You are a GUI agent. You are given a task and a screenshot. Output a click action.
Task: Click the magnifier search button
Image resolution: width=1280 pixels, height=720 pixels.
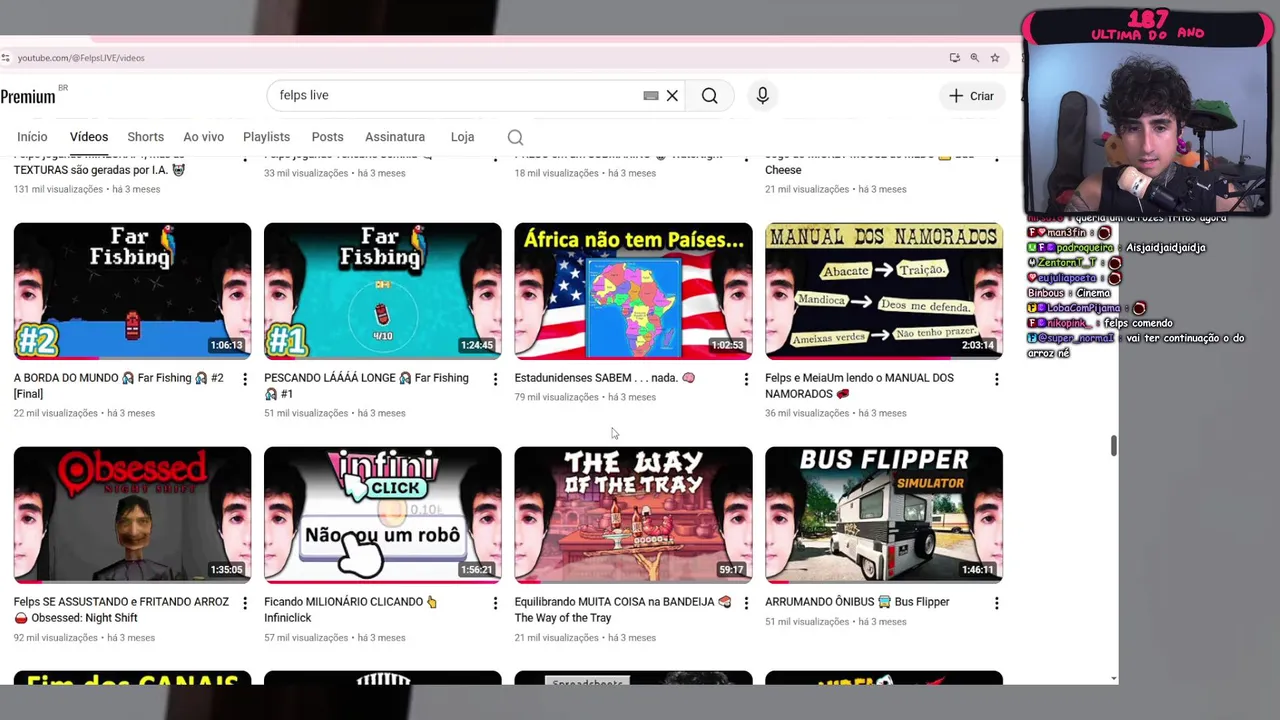click(709, 96)
